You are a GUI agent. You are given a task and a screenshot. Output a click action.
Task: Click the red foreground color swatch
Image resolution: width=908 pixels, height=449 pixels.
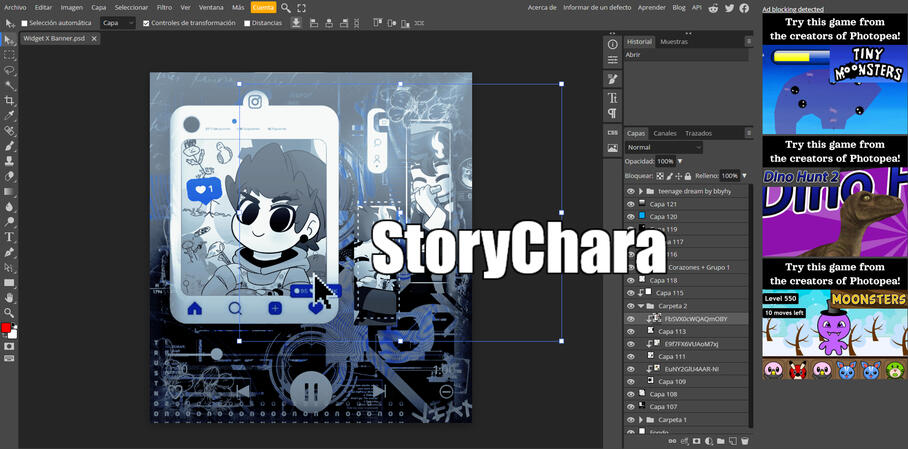pos(6,328)
